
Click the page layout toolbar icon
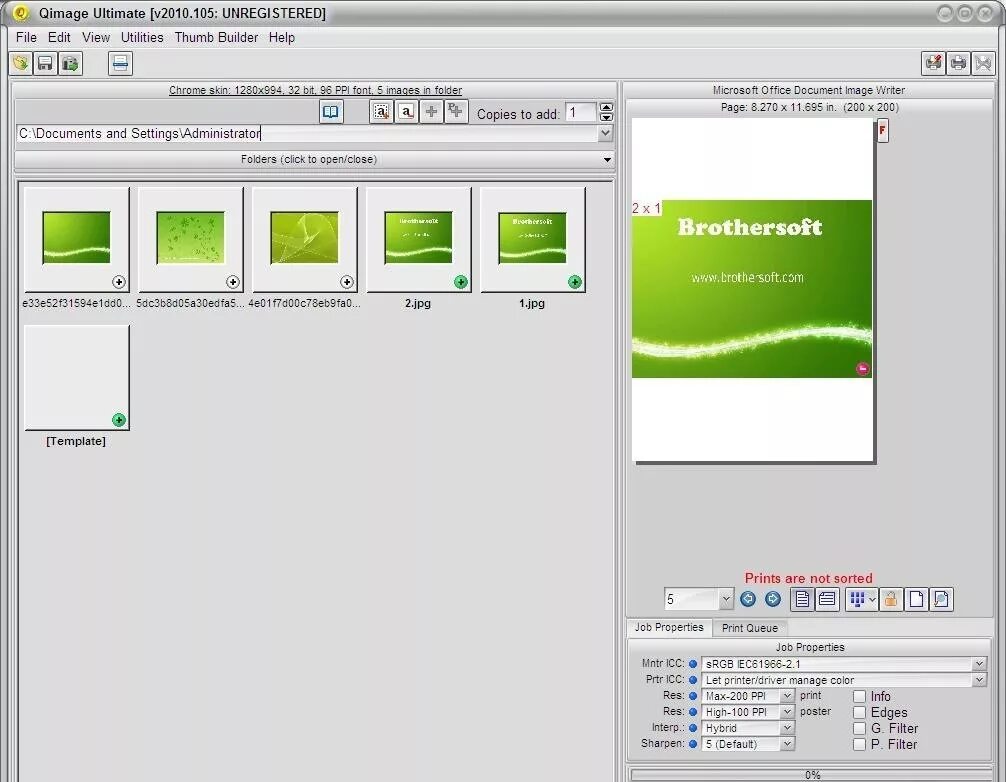[120, 63]
